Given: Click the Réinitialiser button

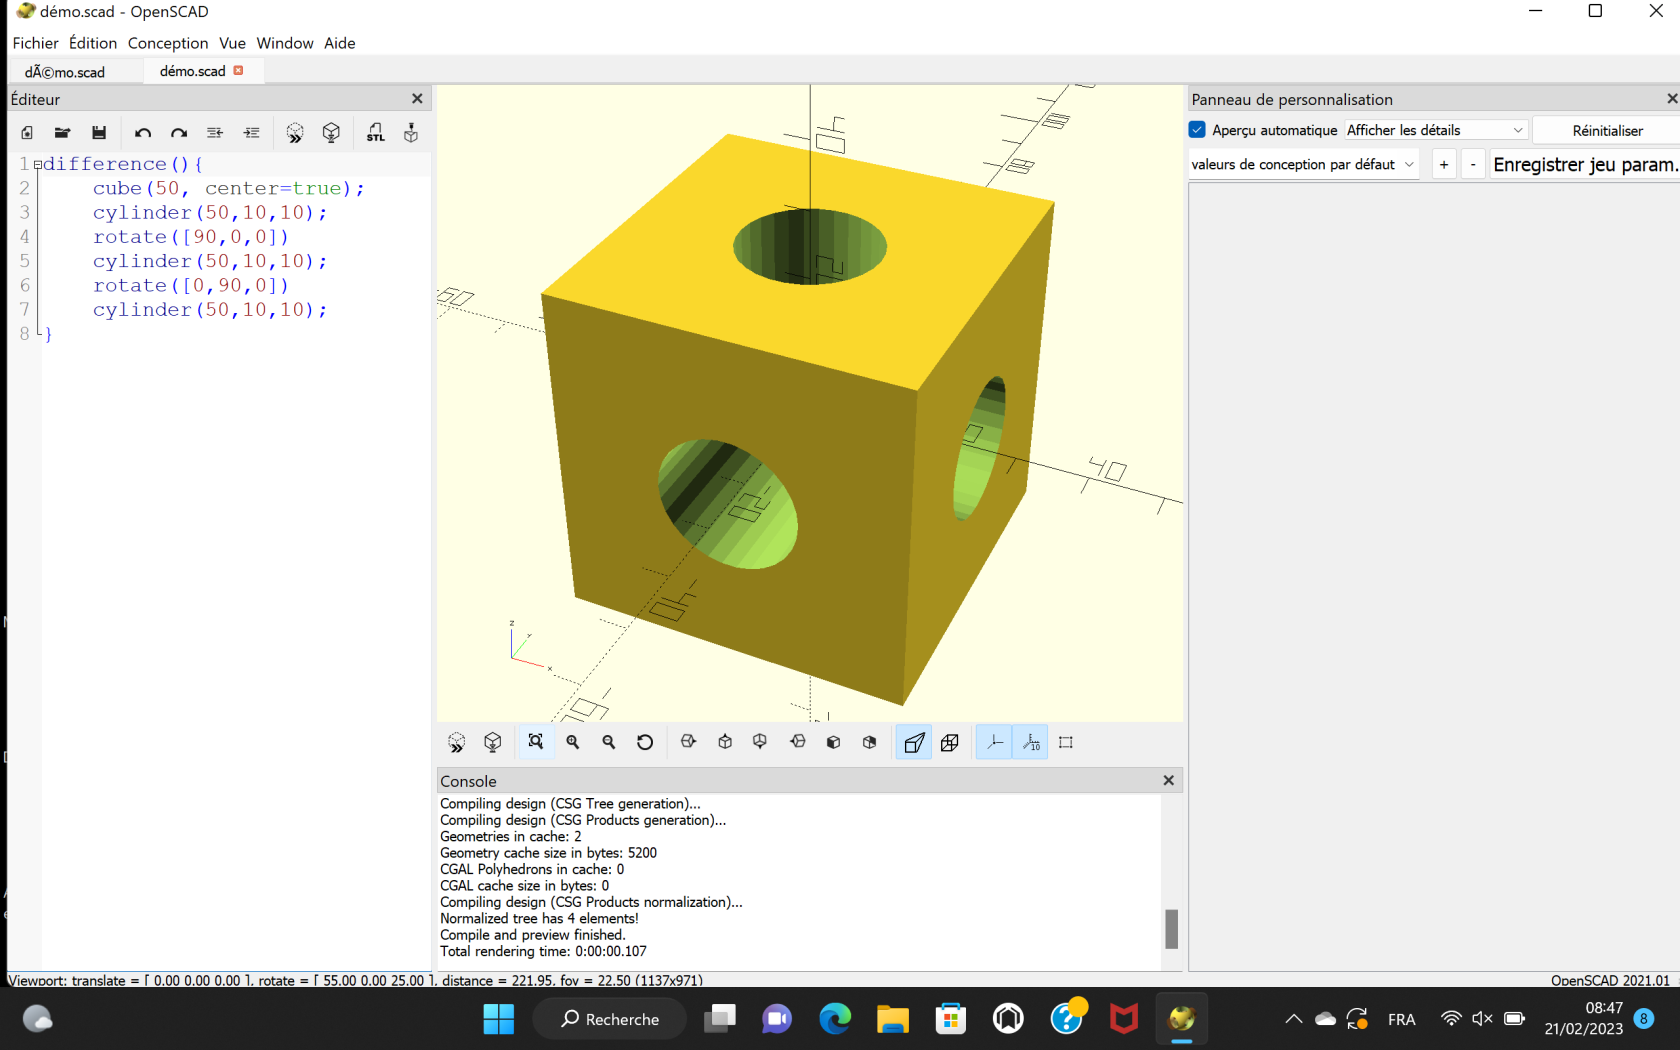Looking at the screenshot, I should (1607, 131).
